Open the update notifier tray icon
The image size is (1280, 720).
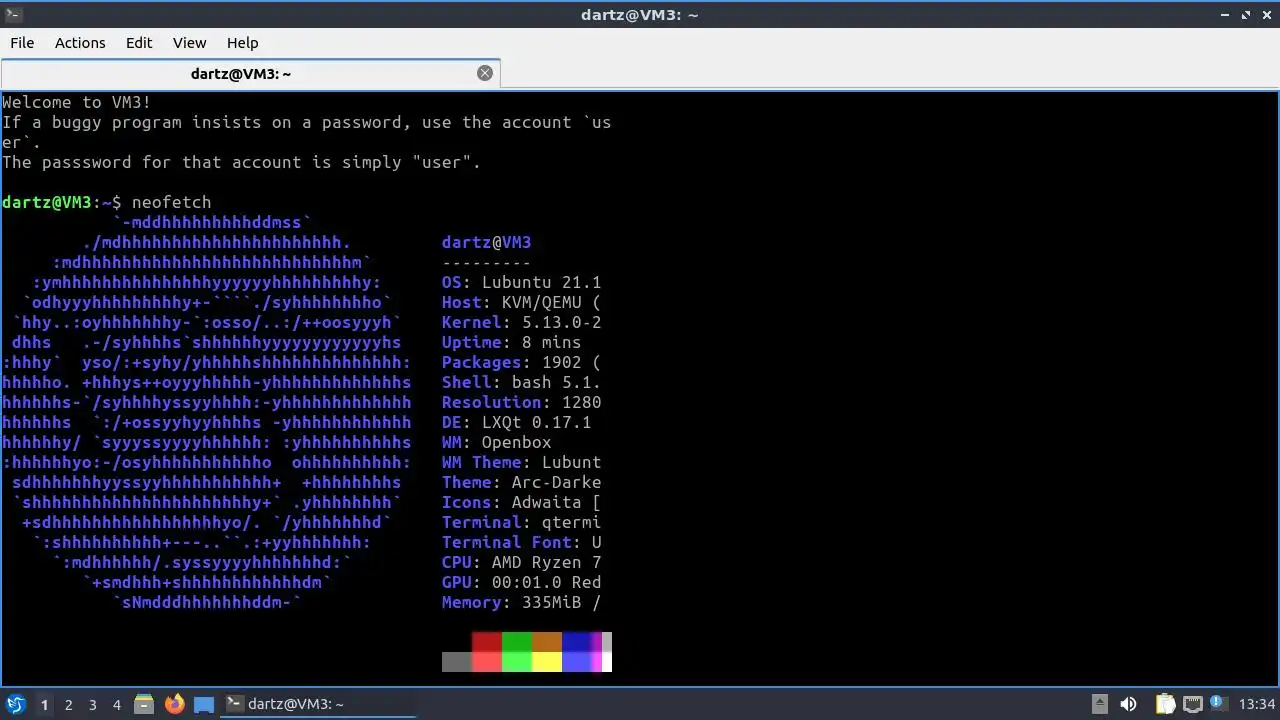1218,704
